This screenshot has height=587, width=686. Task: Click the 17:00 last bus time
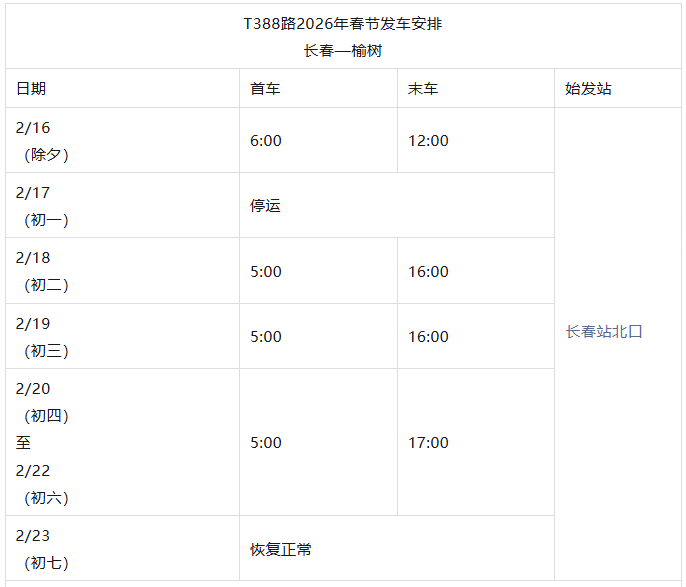428,443
